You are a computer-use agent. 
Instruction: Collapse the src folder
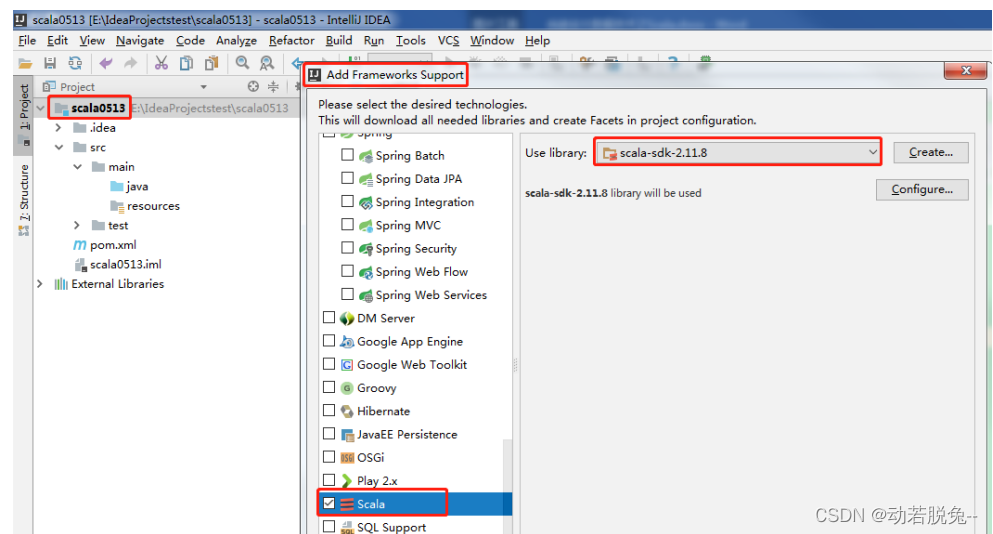[x=59, y=148]
